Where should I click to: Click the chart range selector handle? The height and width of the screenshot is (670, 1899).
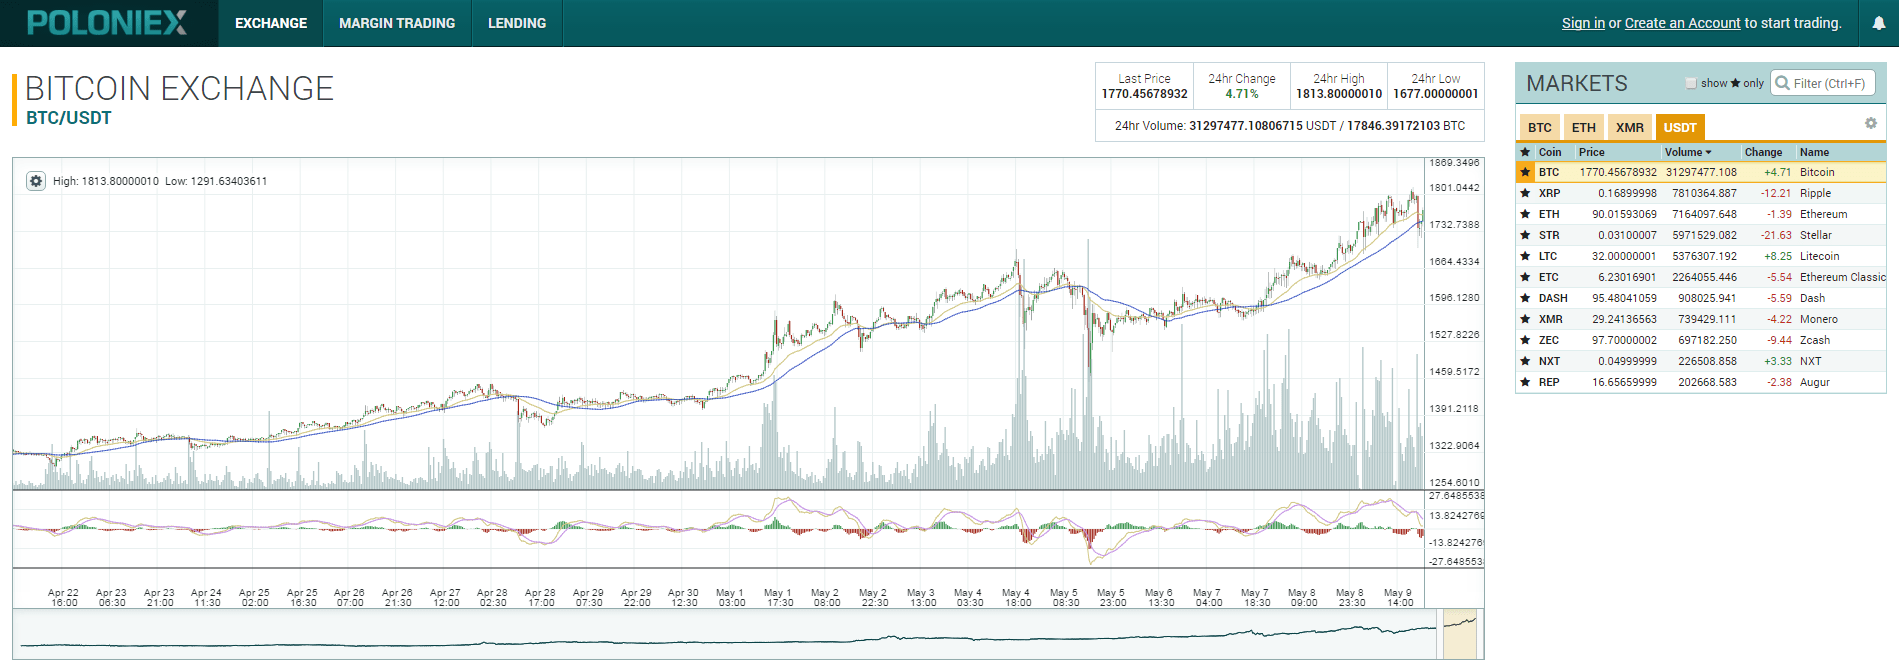1460,634
